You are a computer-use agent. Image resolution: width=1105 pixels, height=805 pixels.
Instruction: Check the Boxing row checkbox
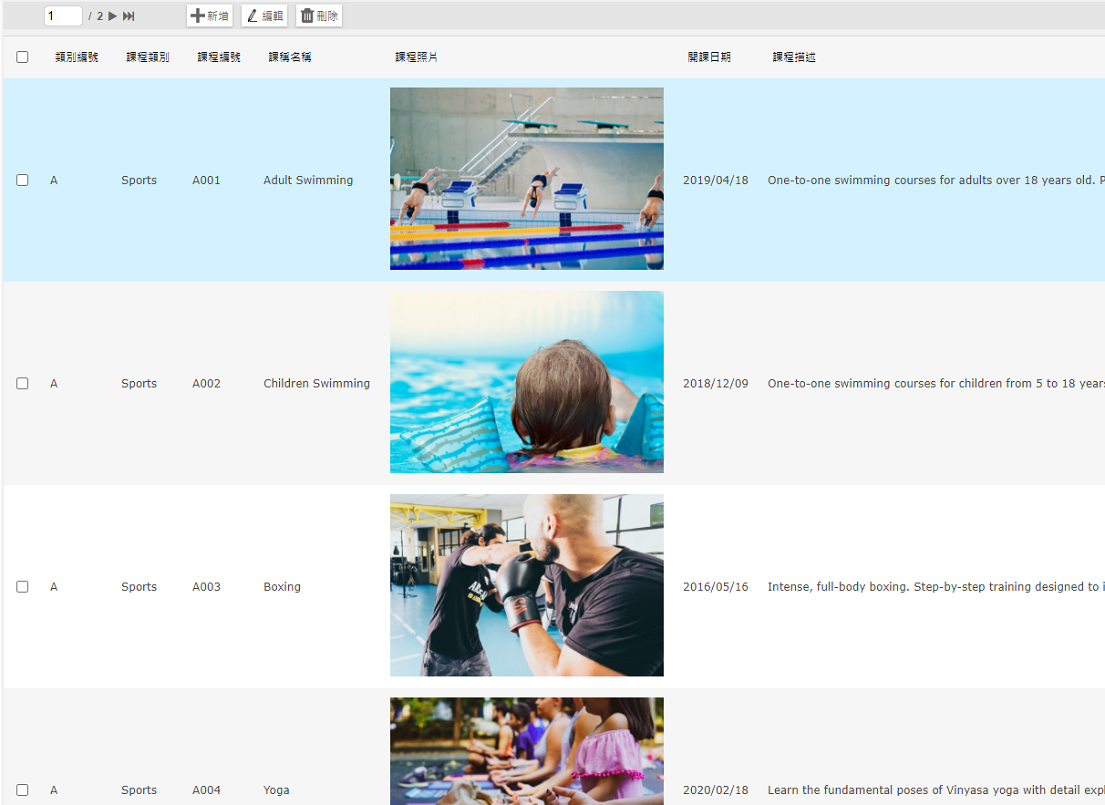(23, 586)
